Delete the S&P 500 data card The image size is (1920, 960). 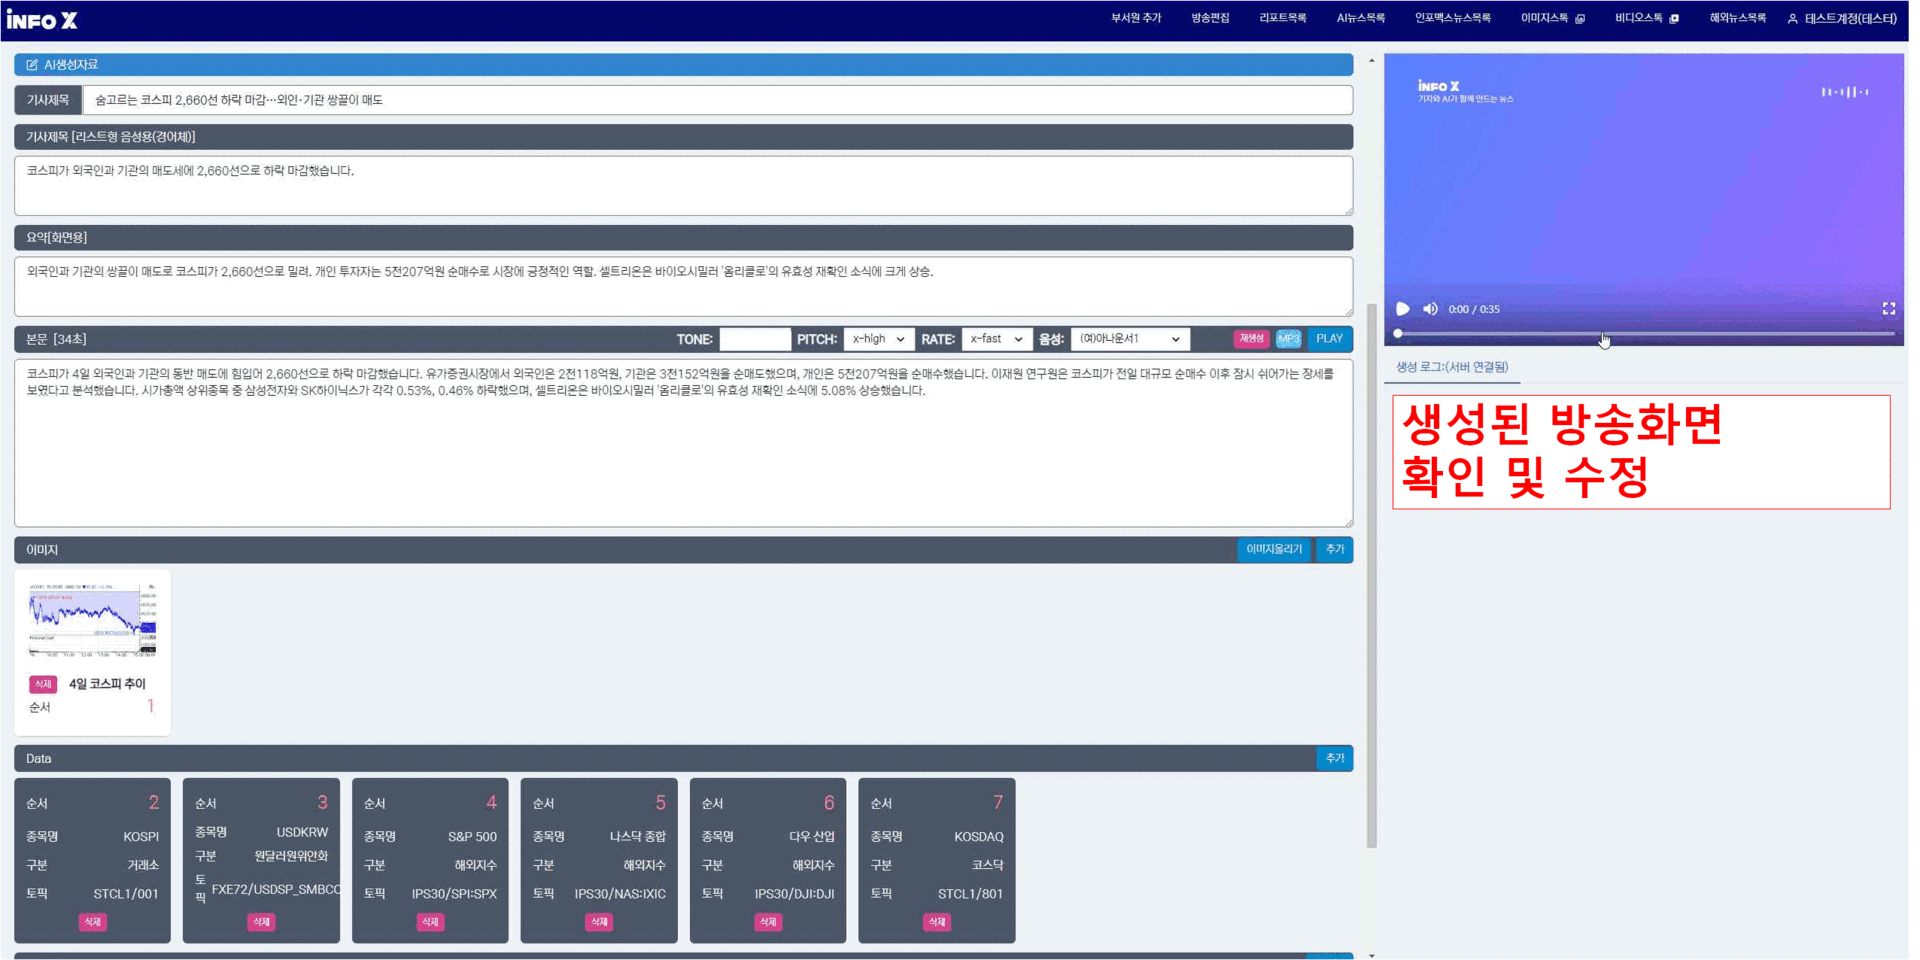(430, 922)
